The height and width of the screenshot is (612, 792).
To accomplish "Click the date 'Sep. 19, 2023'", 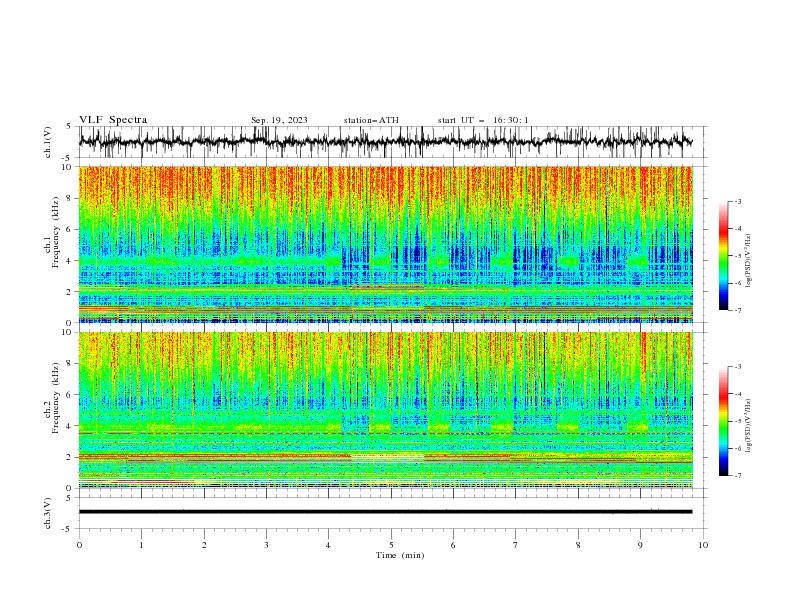I will click(x=279, y=120).
